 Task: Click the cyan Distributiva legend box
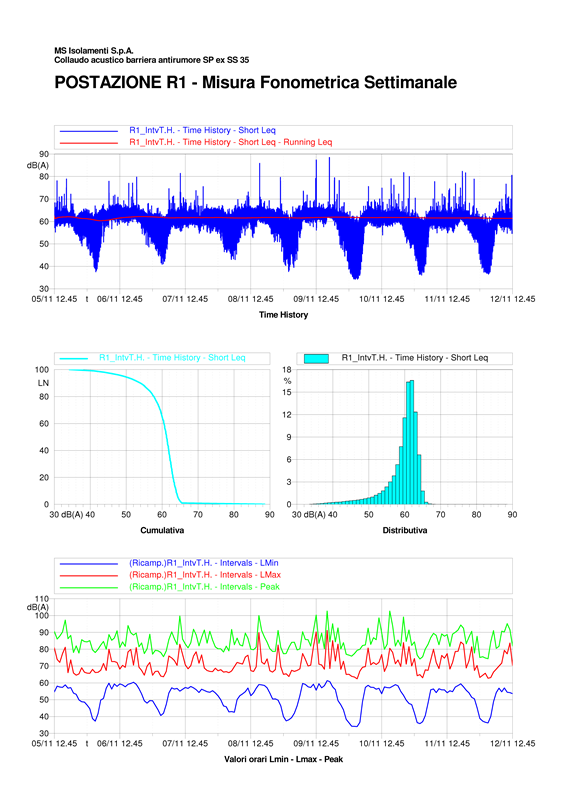(316, 358)
